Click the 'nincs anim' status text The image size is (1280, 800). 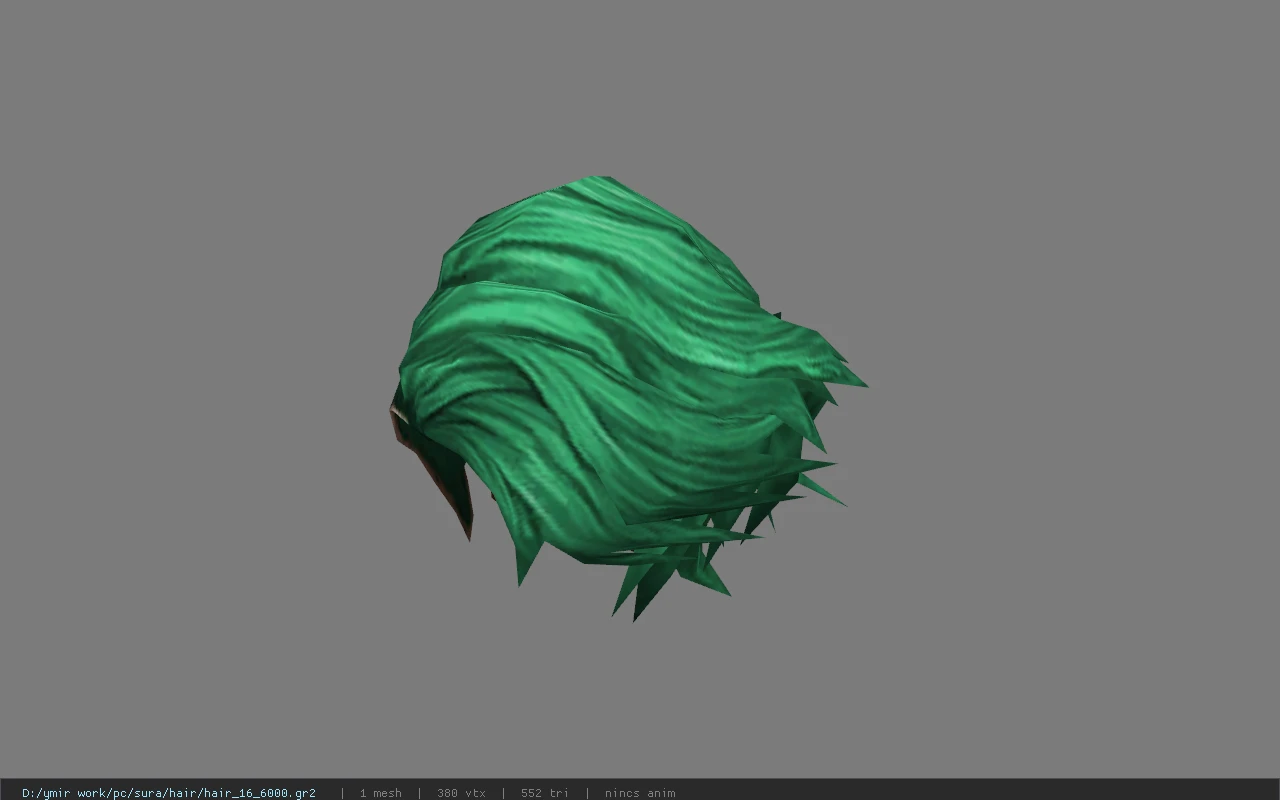(x=640, y=793)
